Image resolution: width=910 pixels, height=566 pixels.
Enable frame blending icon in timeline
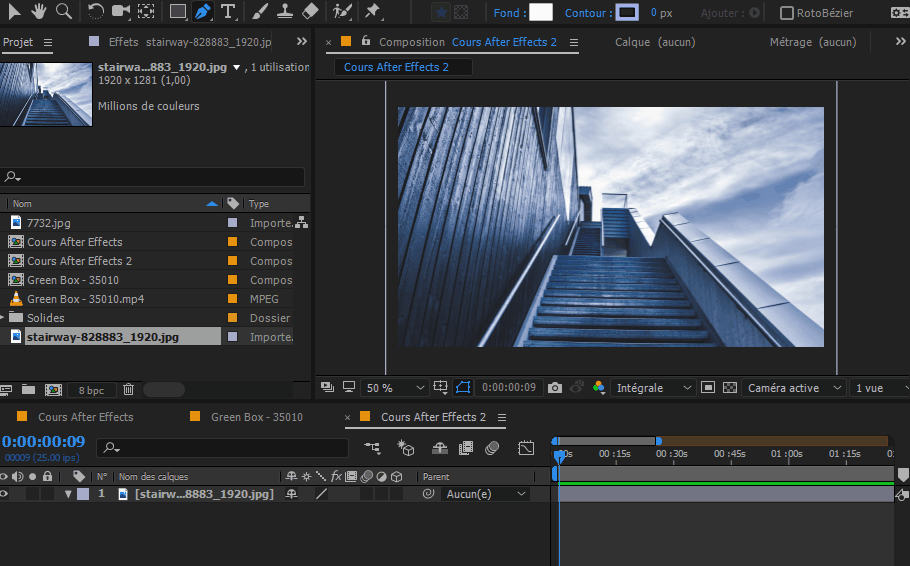(x=466, y=448)
